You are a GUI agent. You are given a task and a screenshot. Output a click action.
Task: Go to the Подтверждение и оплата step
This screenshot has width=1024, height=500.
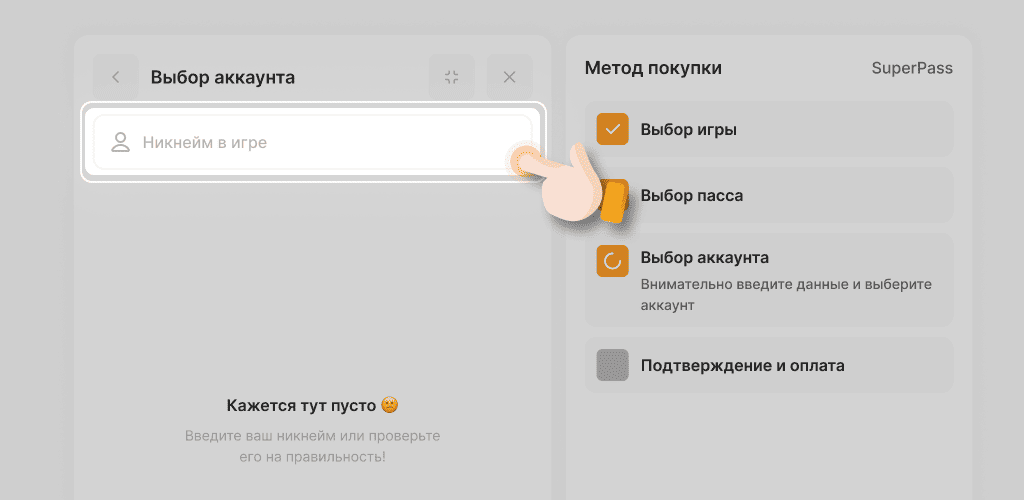click(x=742, y=365)
